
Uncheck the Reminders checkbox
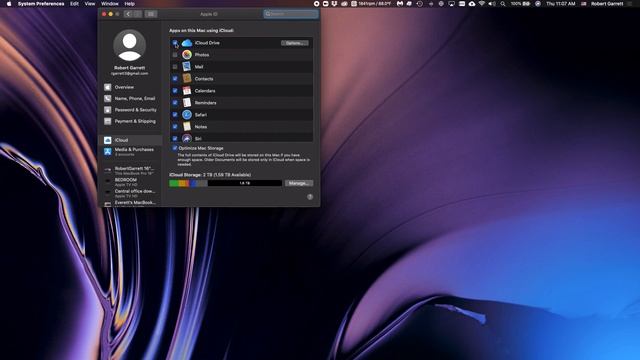click(x=175, y=102)
